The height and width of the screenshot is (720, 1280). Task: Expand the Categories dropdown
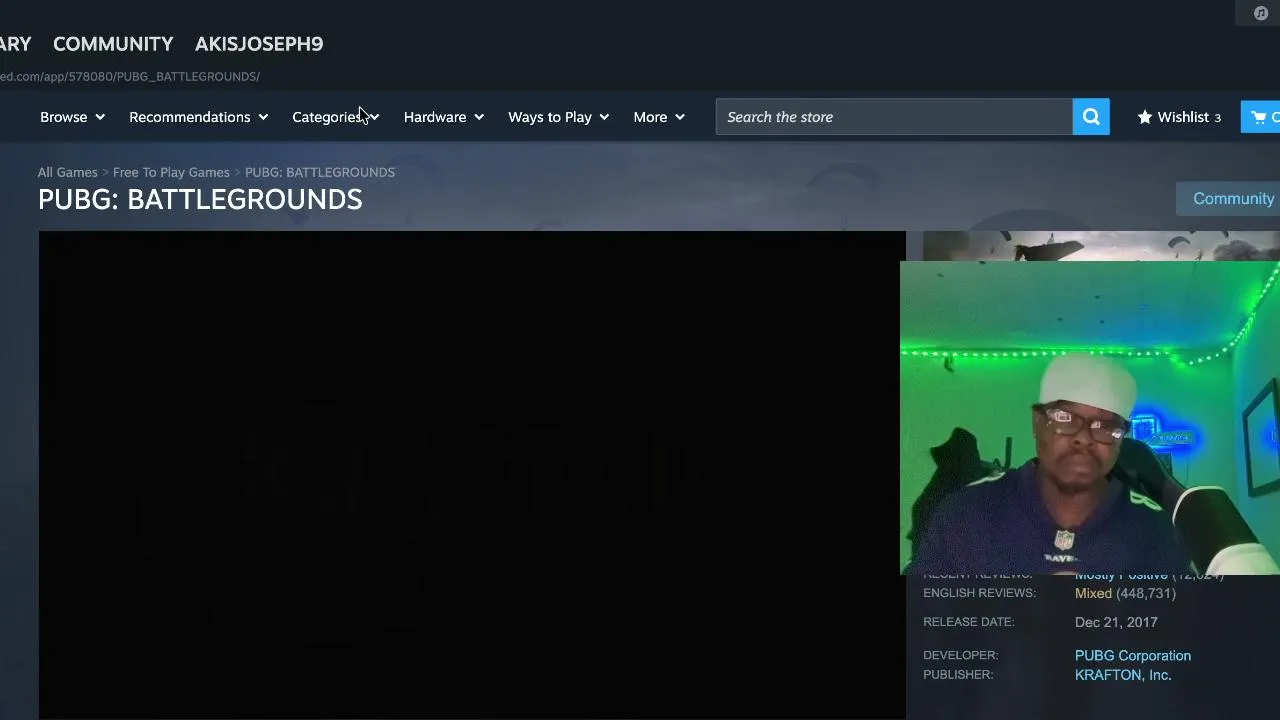tap(335, 117)
